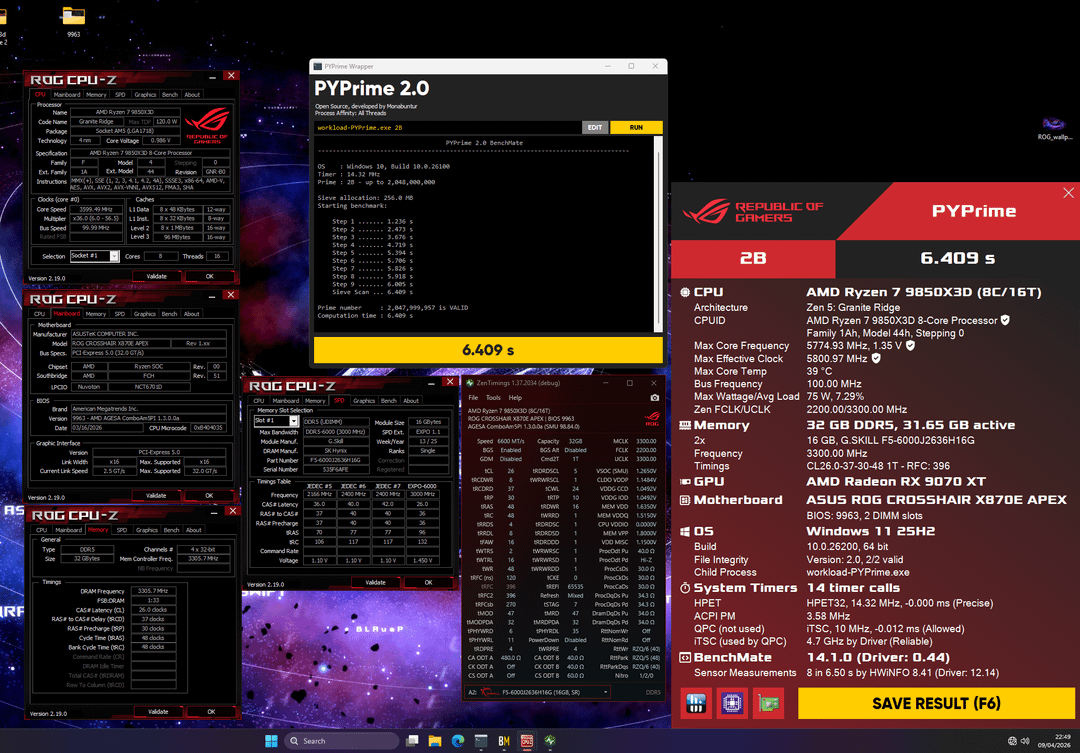Click the Windows Start button on the taskbar
Screen dimensions: 1080x753
pos(269,741)
